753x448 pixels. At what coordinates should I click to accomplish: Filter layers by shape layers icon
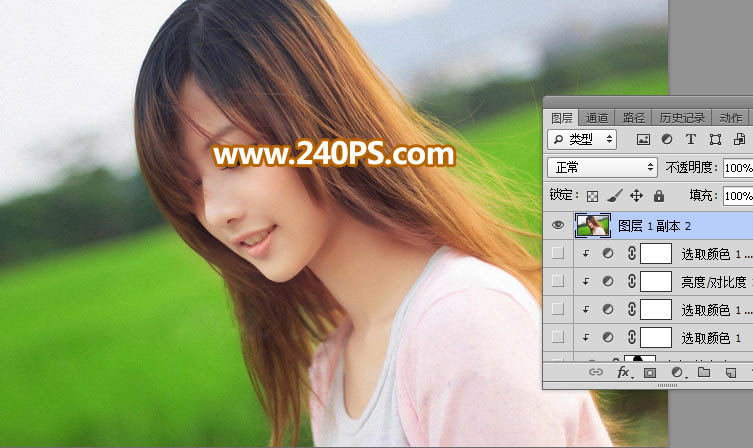[x=715, y=140]
